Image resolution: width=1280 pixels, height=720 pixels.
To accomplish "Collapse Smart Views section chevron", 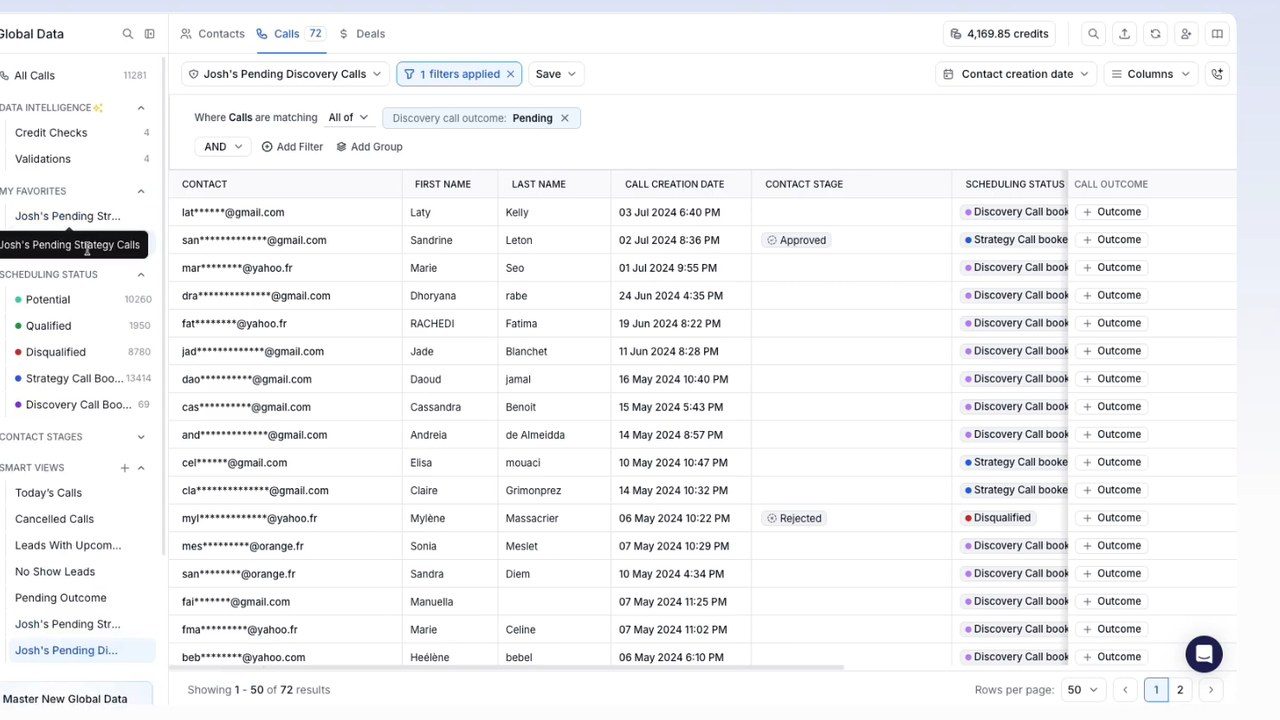I will 141,468.
